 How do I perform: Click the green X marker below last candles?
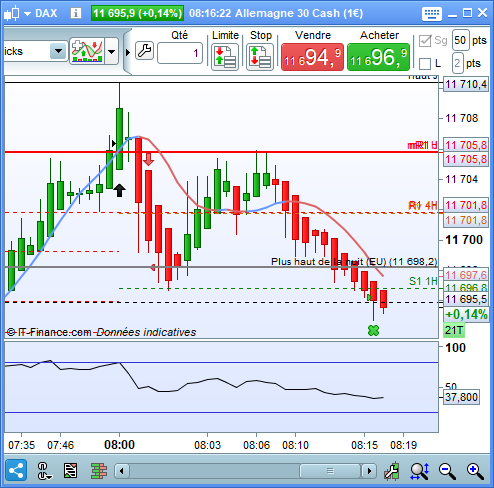click(373, 330)
